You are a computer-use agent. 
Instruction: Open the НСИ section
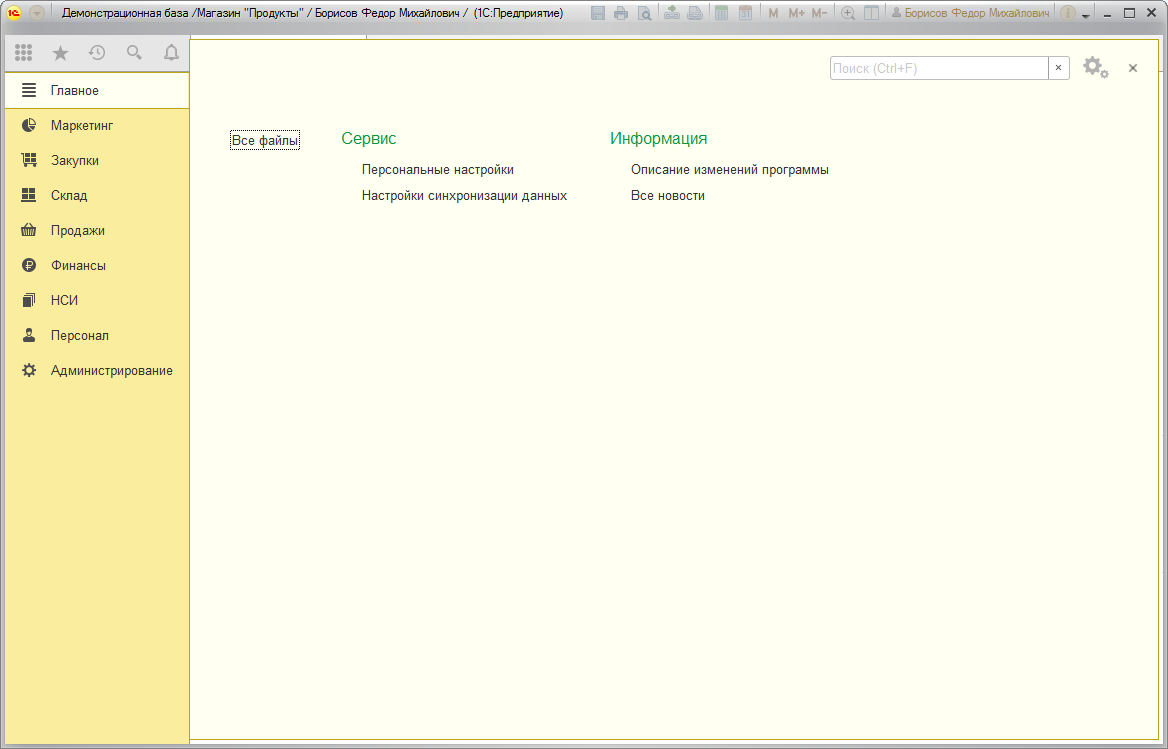pyautogui.click(x=97, y=300)
